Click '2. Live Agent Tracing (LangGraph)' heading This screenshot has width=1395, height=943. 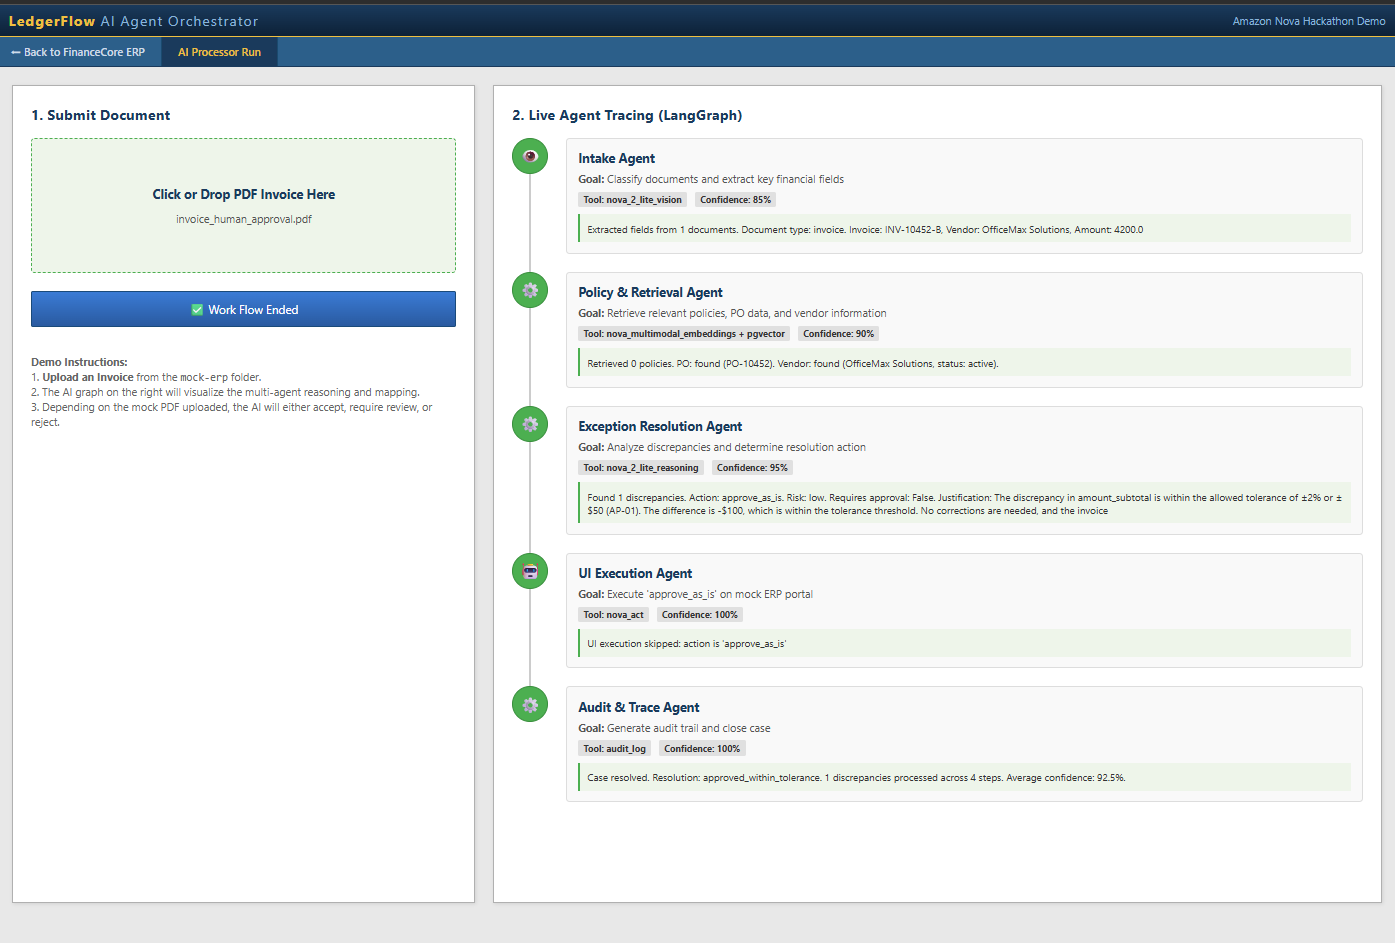pos(627,115)
